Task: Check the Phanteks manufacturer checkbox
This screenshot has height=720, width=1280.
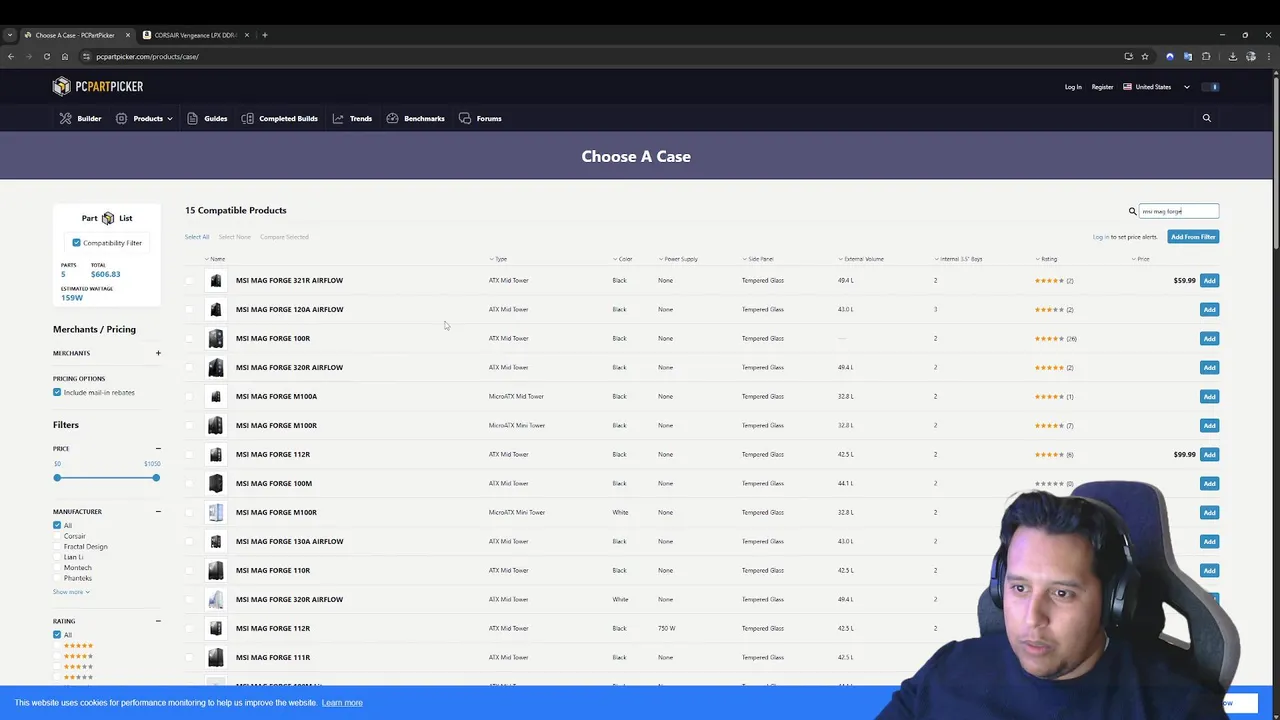Action: point(57,578)
